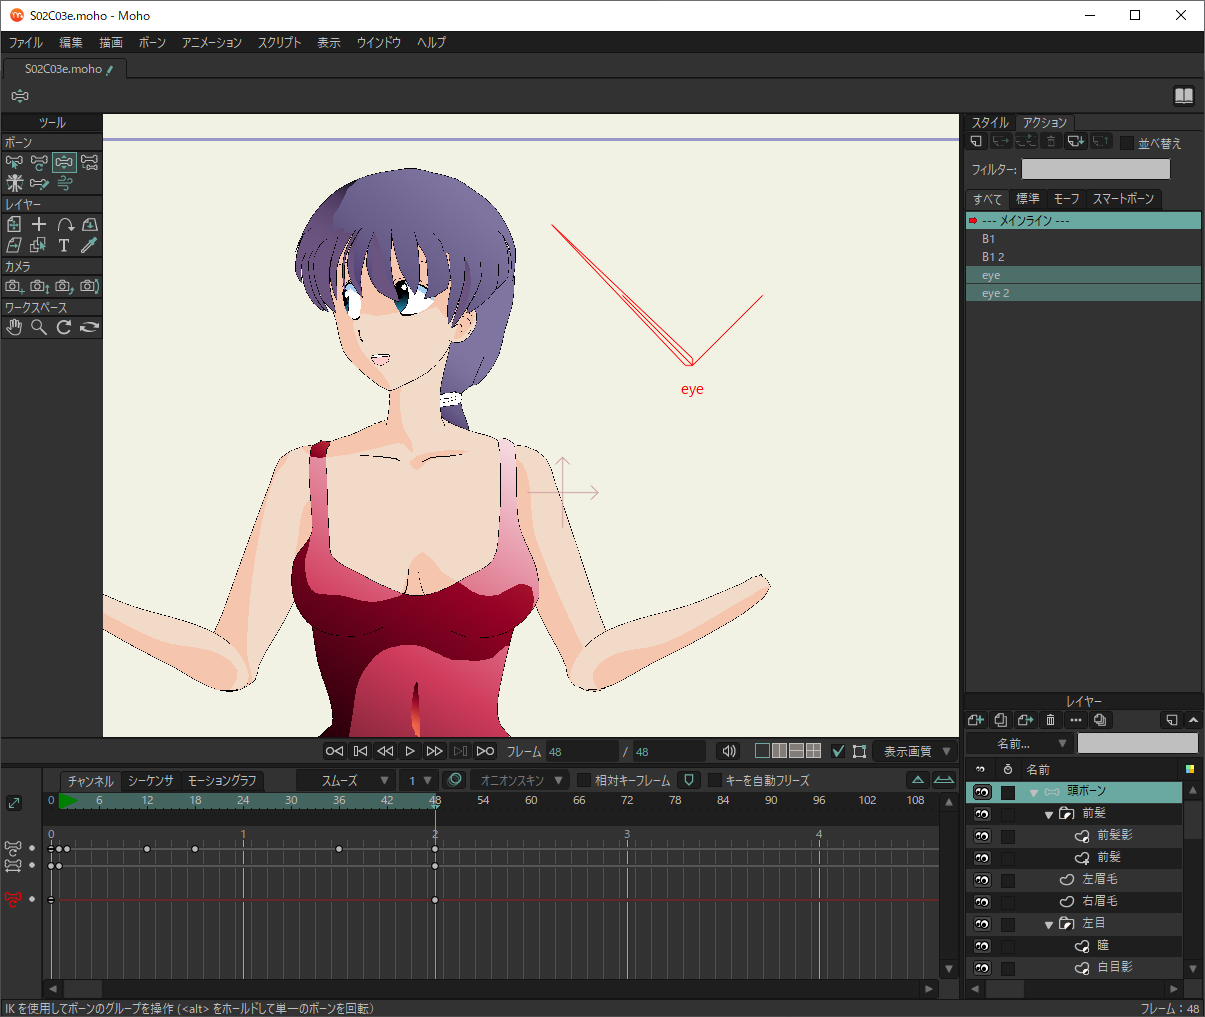Open the ボーン menu
This screenshot has width=1205, height=1017.
(x=153, y=43)
